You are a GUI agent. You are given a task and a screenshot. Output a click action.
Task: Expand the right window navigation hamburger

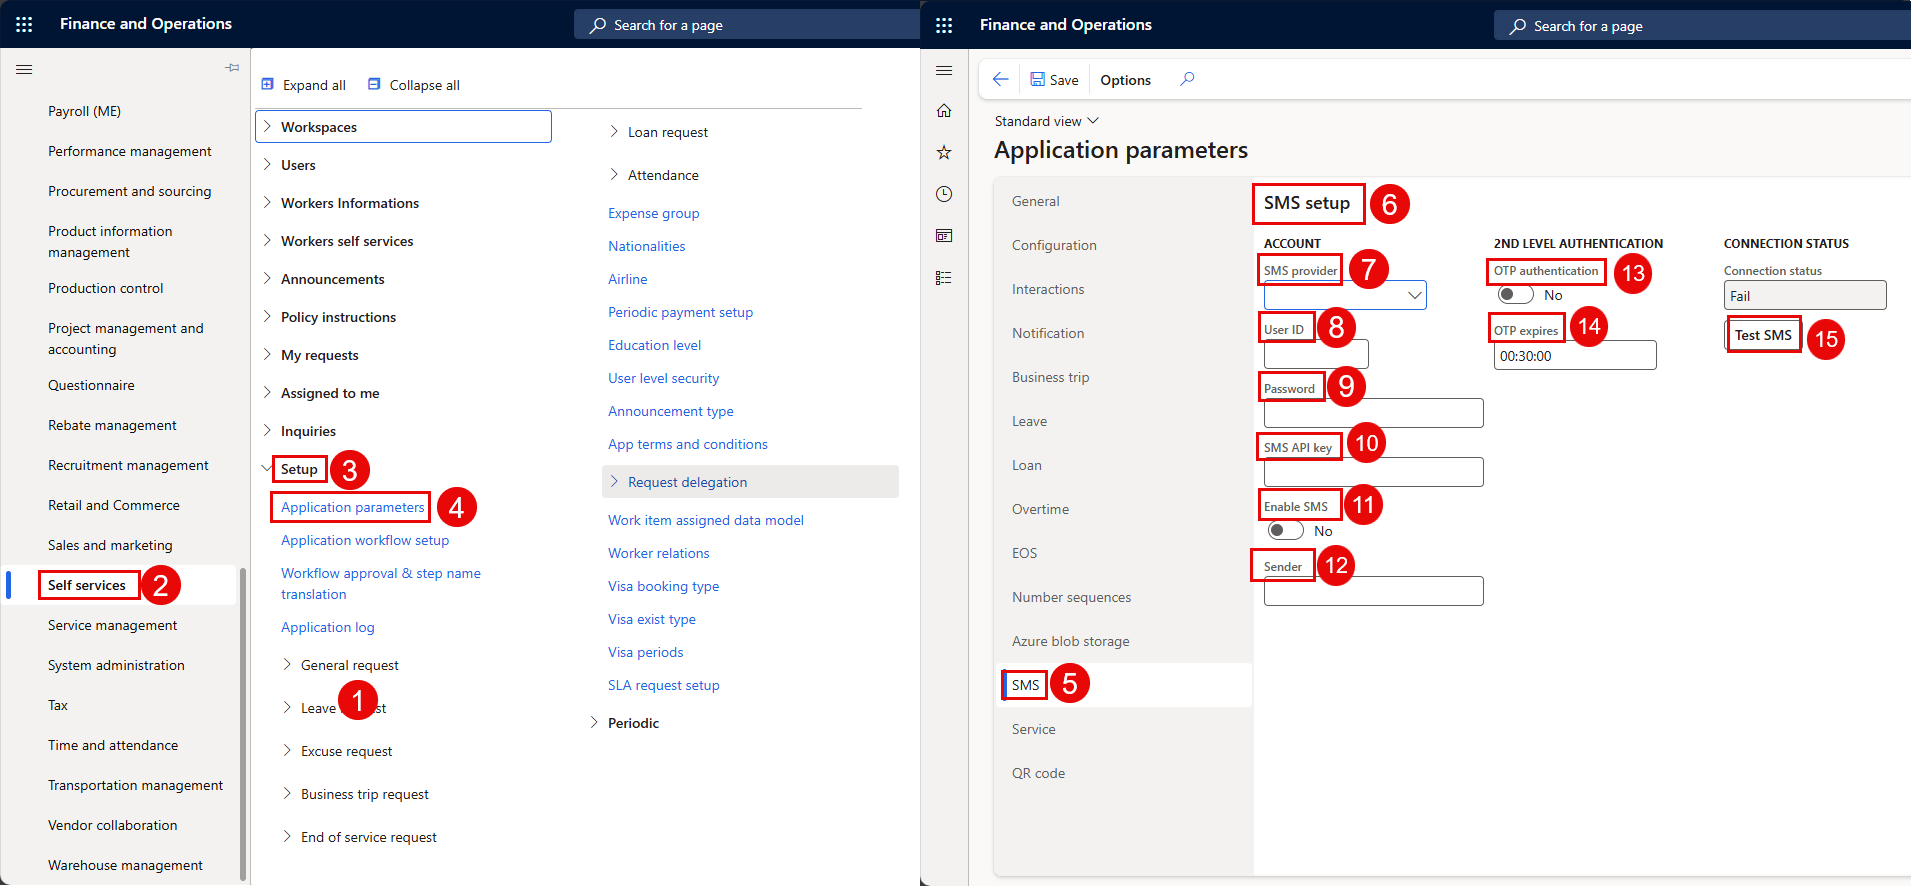(944, 70)
